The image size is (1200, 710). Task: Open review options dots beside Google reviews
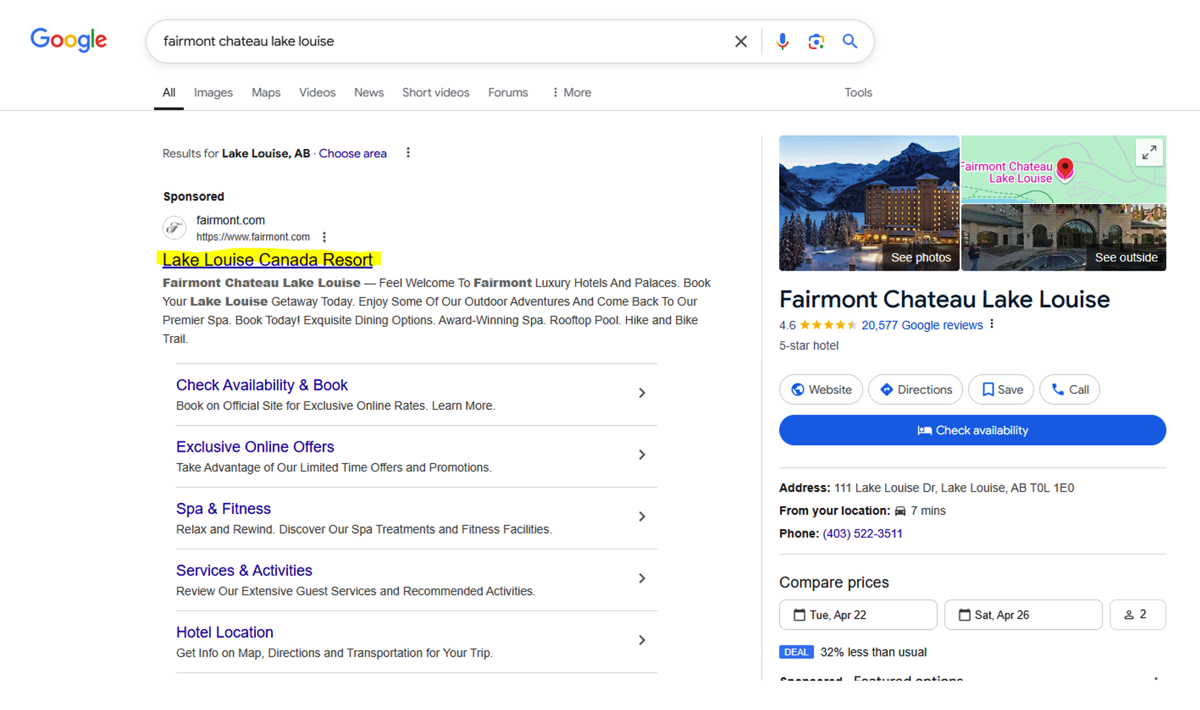tap(992, 325)
